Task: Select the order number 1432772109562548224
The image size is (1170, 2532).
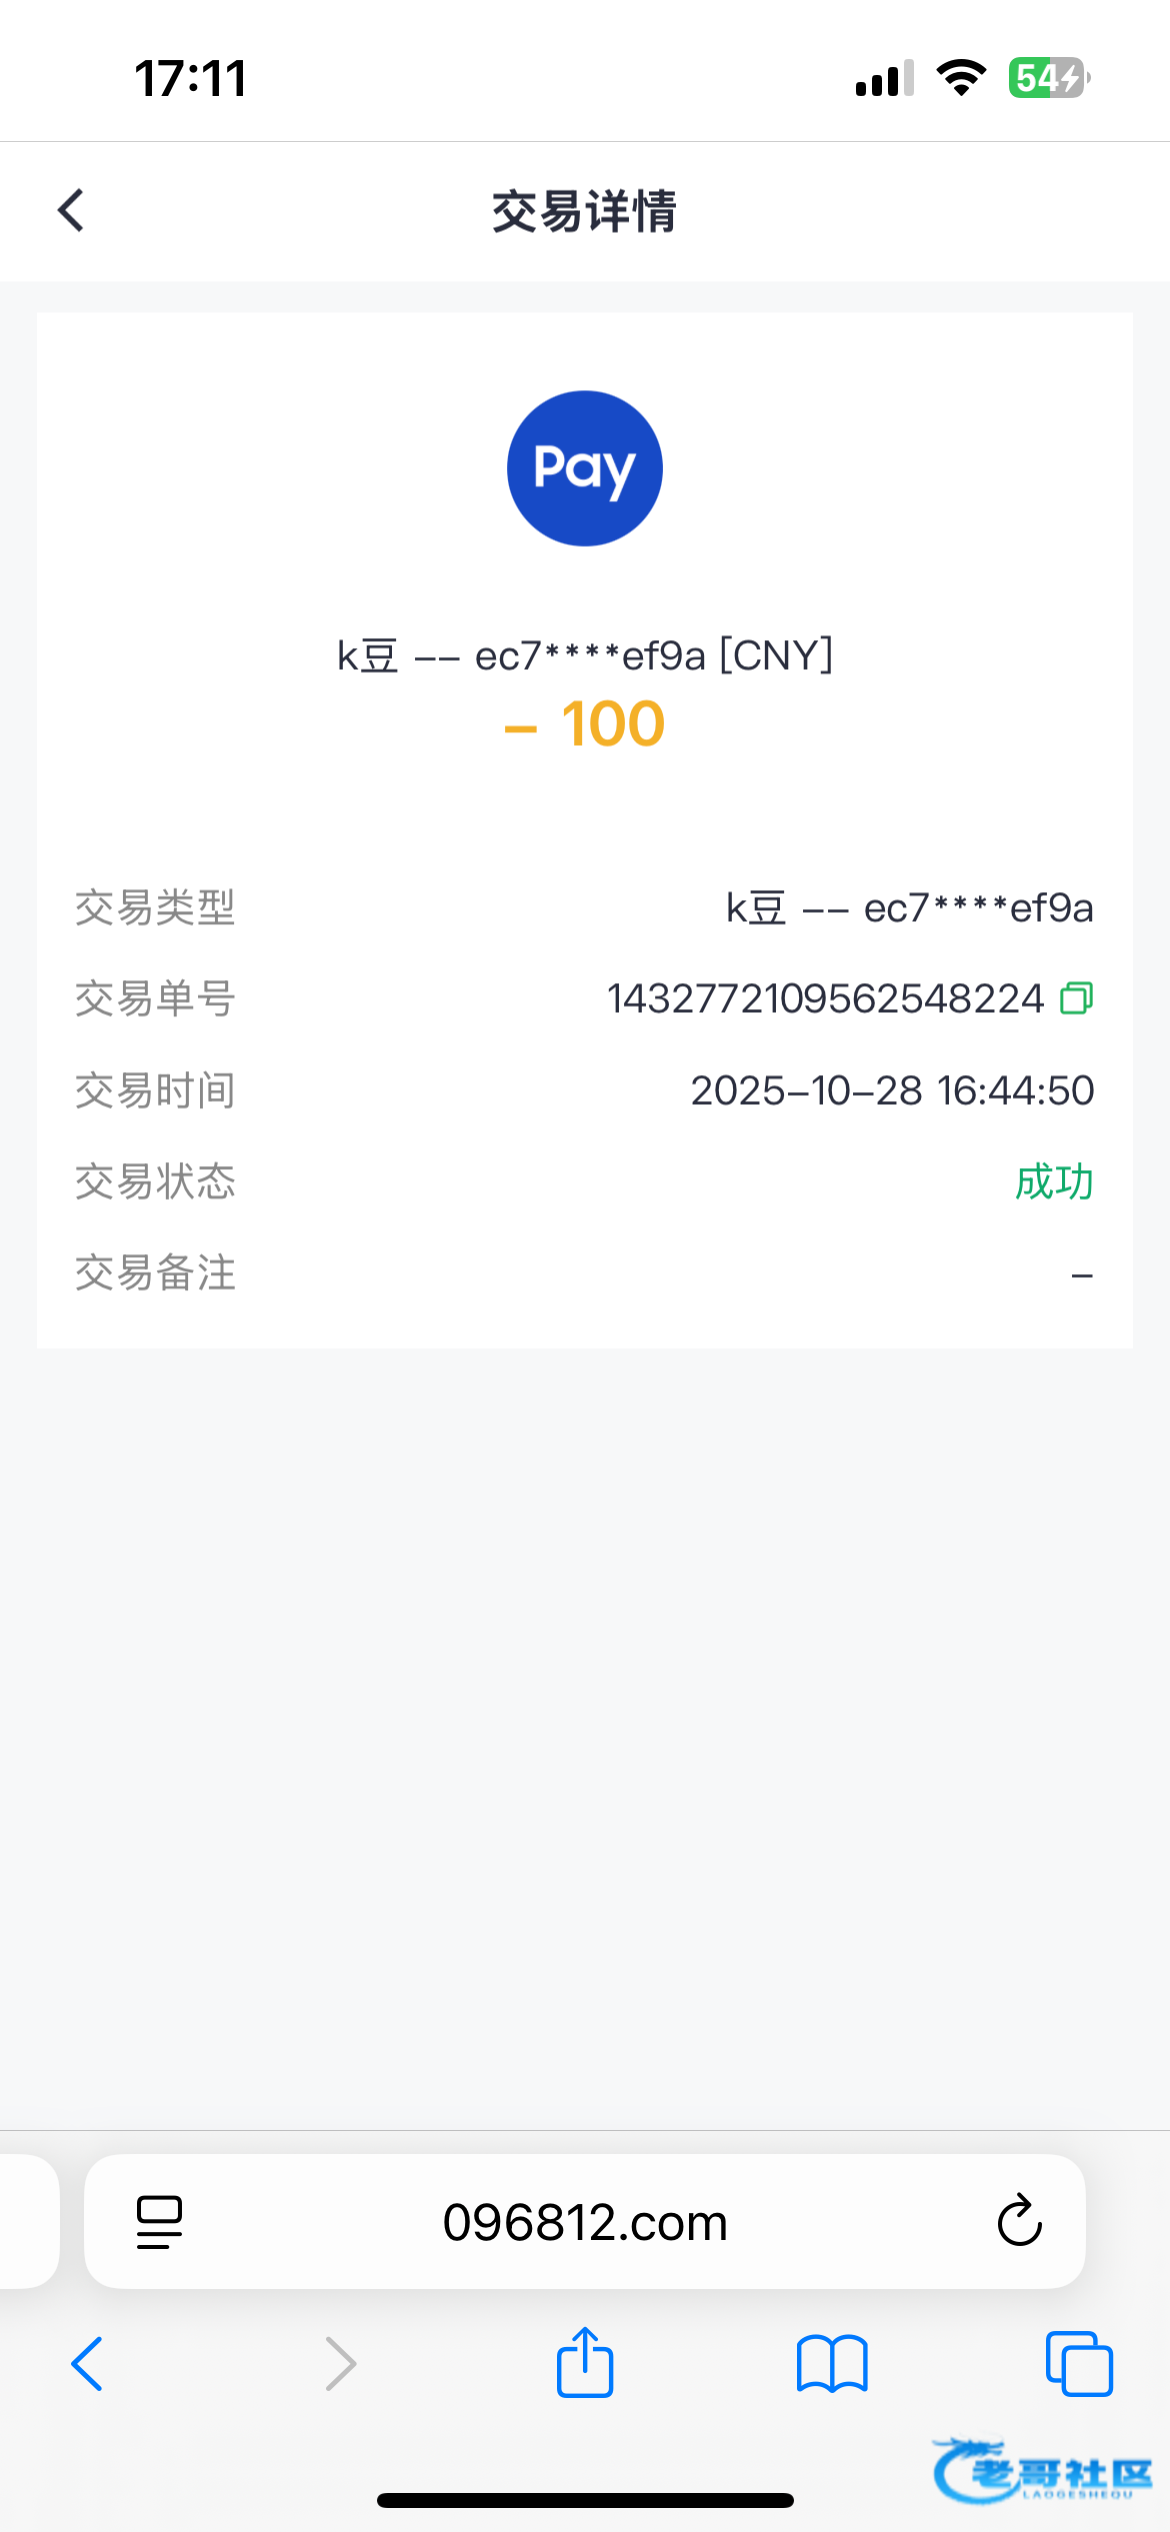Action: tap(825, 999)
